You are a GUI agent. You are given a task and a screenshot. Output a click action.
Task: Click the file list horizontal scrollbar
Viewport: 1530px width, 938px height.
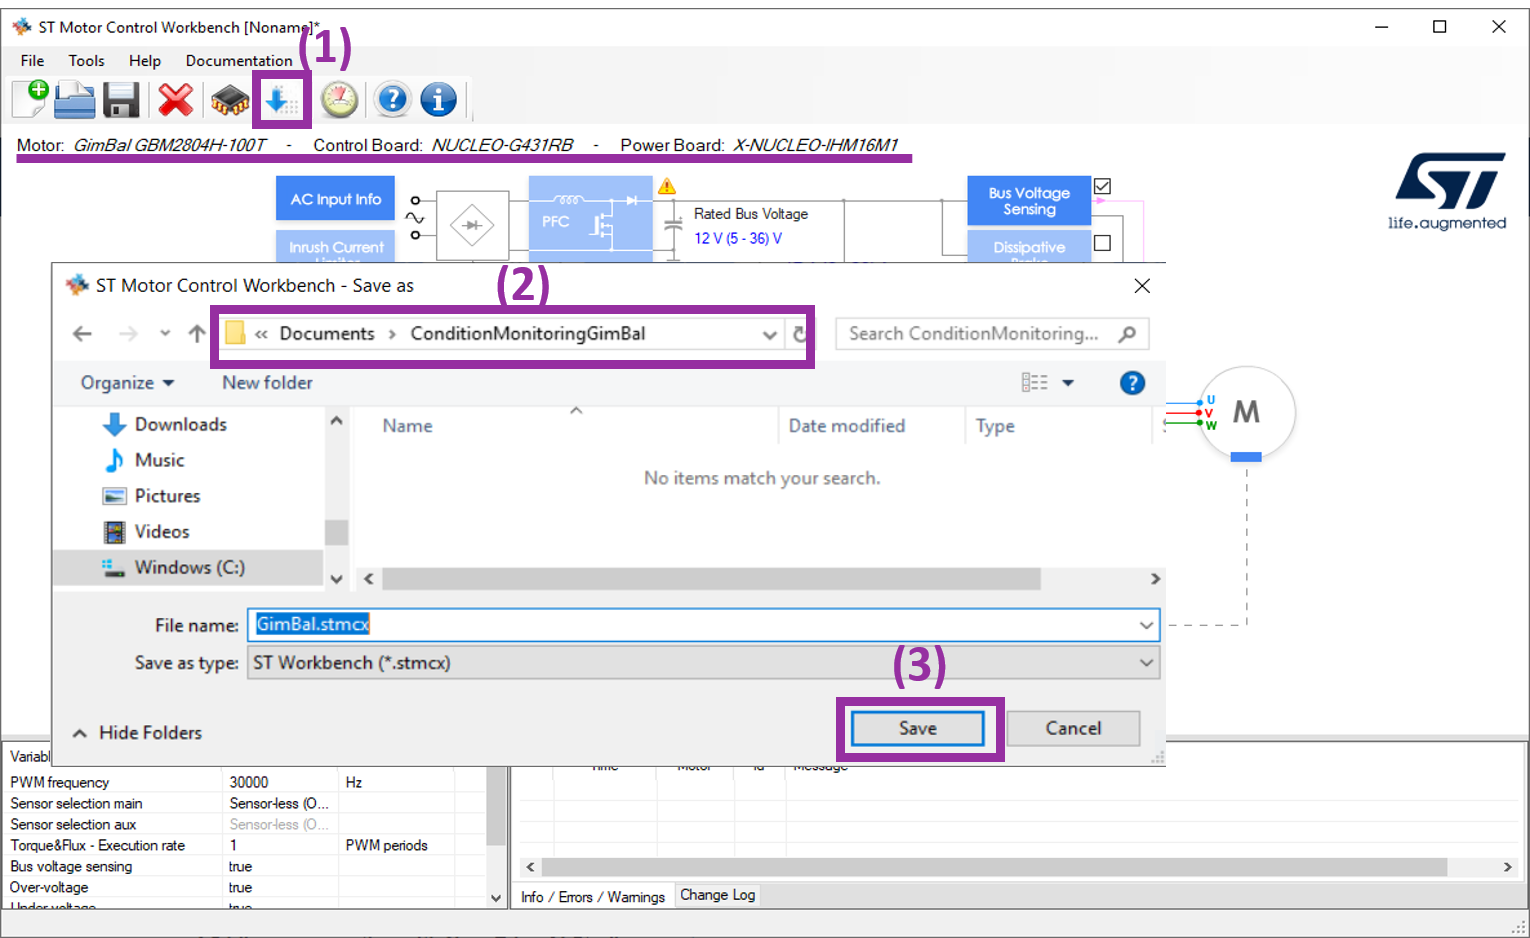711,579
